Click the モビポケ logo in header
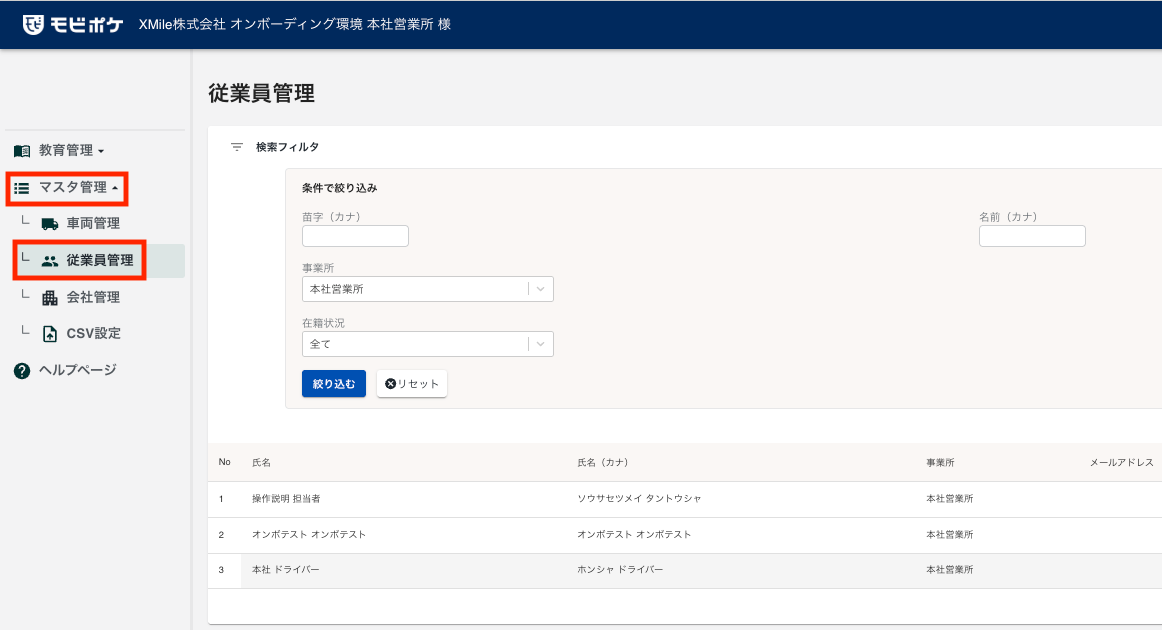Screen dimensions: 1162x630 click(x=72, y=24)
